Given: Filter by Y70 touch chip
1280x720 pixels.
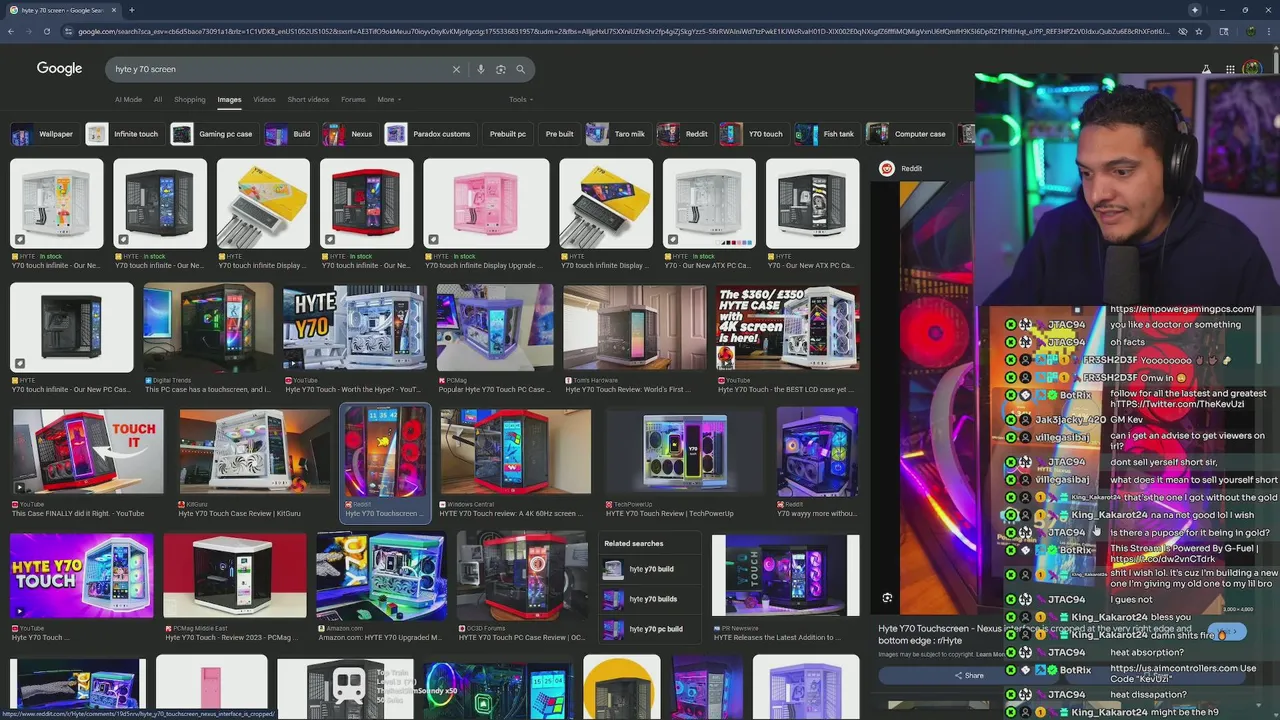Looking at the screenshot, I should (753, 134).
